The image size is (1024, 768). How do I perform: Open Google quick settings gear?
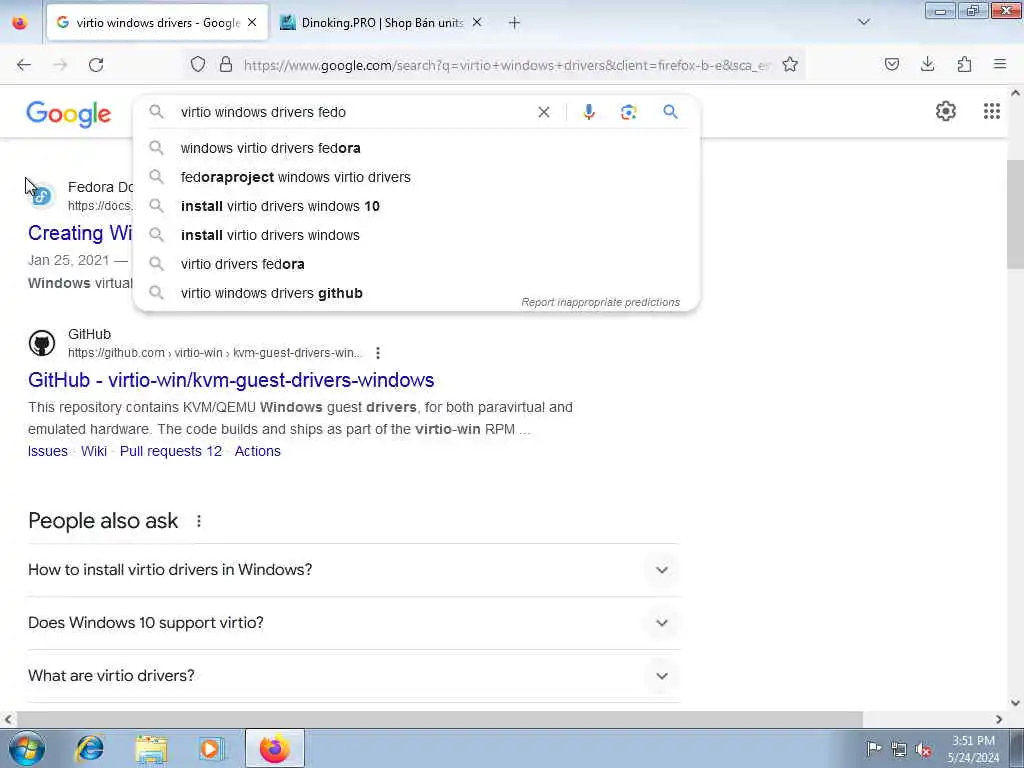(945, 111)
